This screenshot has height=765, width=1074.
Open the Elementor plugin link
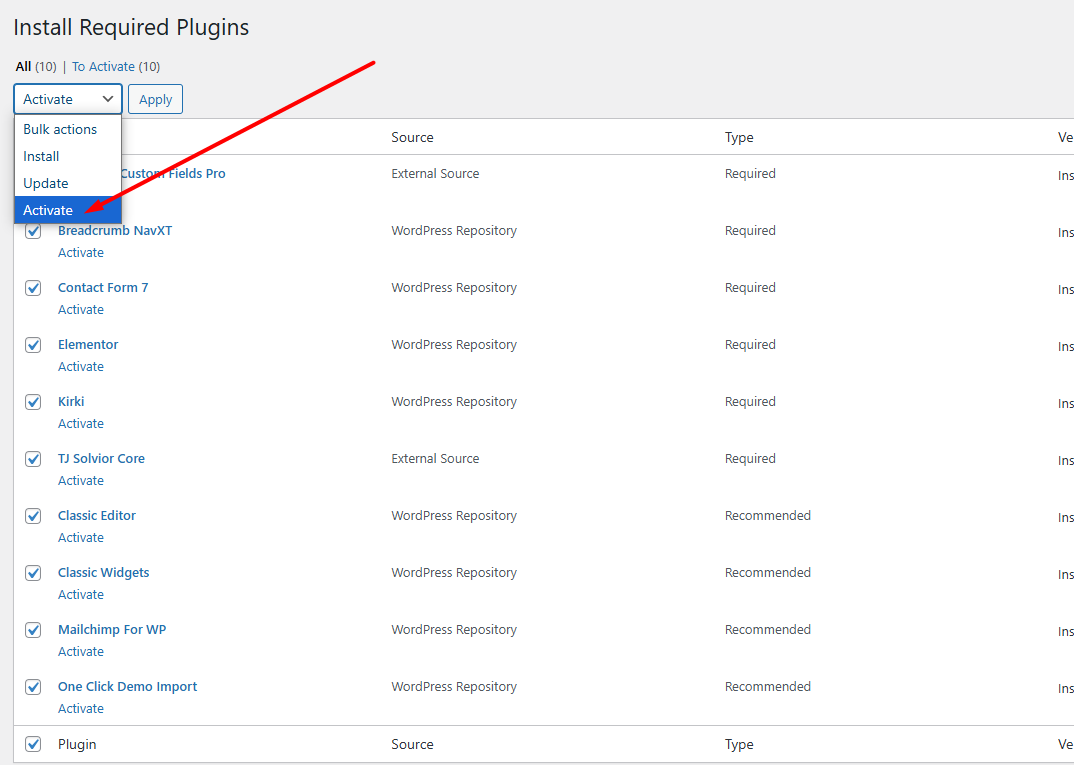pos(88,344)
